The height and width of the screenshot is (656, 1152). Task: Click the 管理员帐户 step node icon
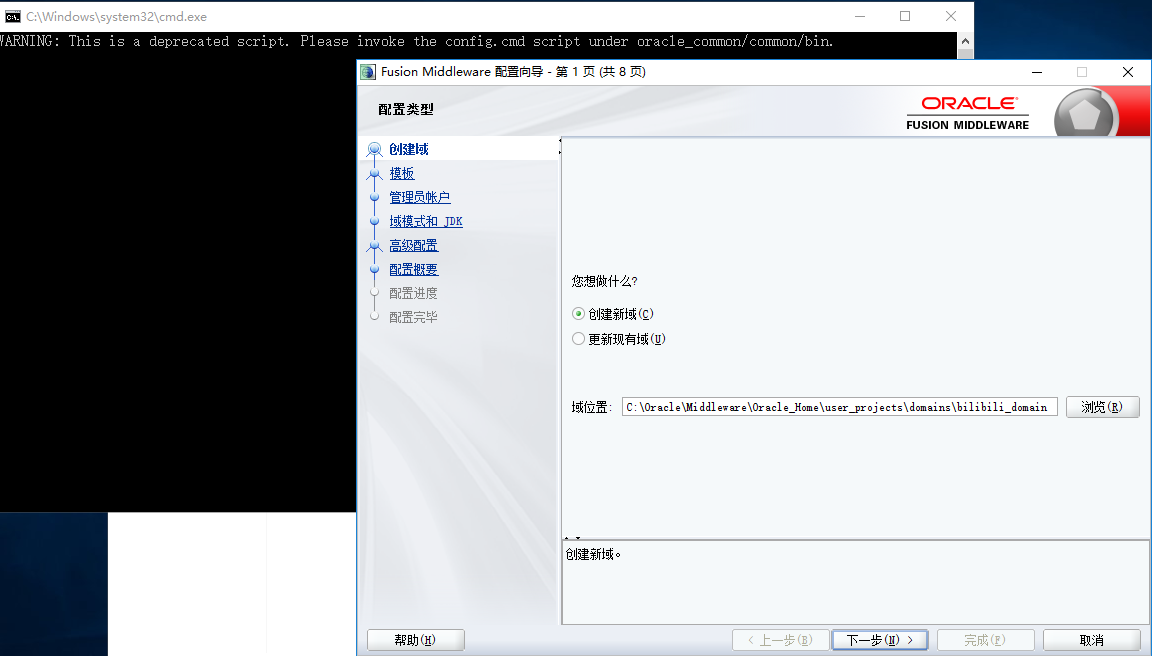pyautogui.click(x=375, y=197)
